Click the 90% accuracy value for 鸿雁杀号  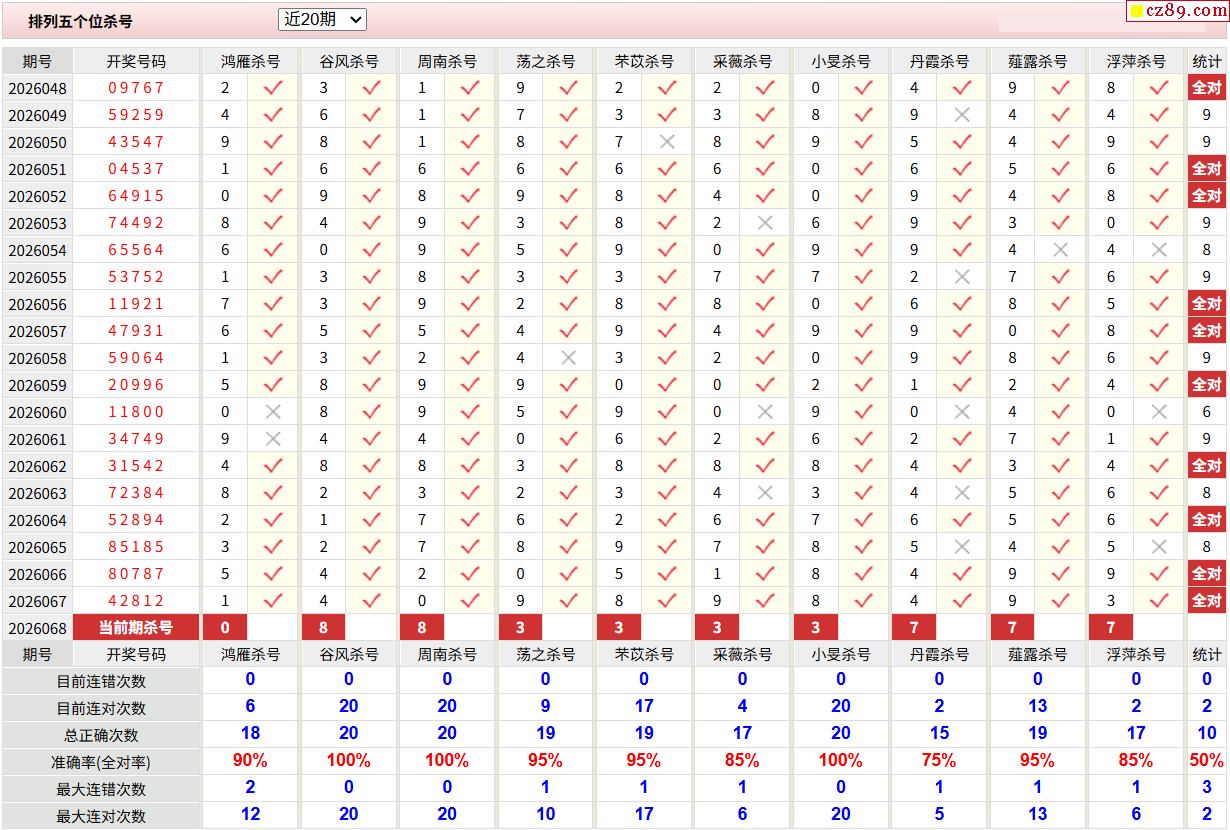[250, 761]
